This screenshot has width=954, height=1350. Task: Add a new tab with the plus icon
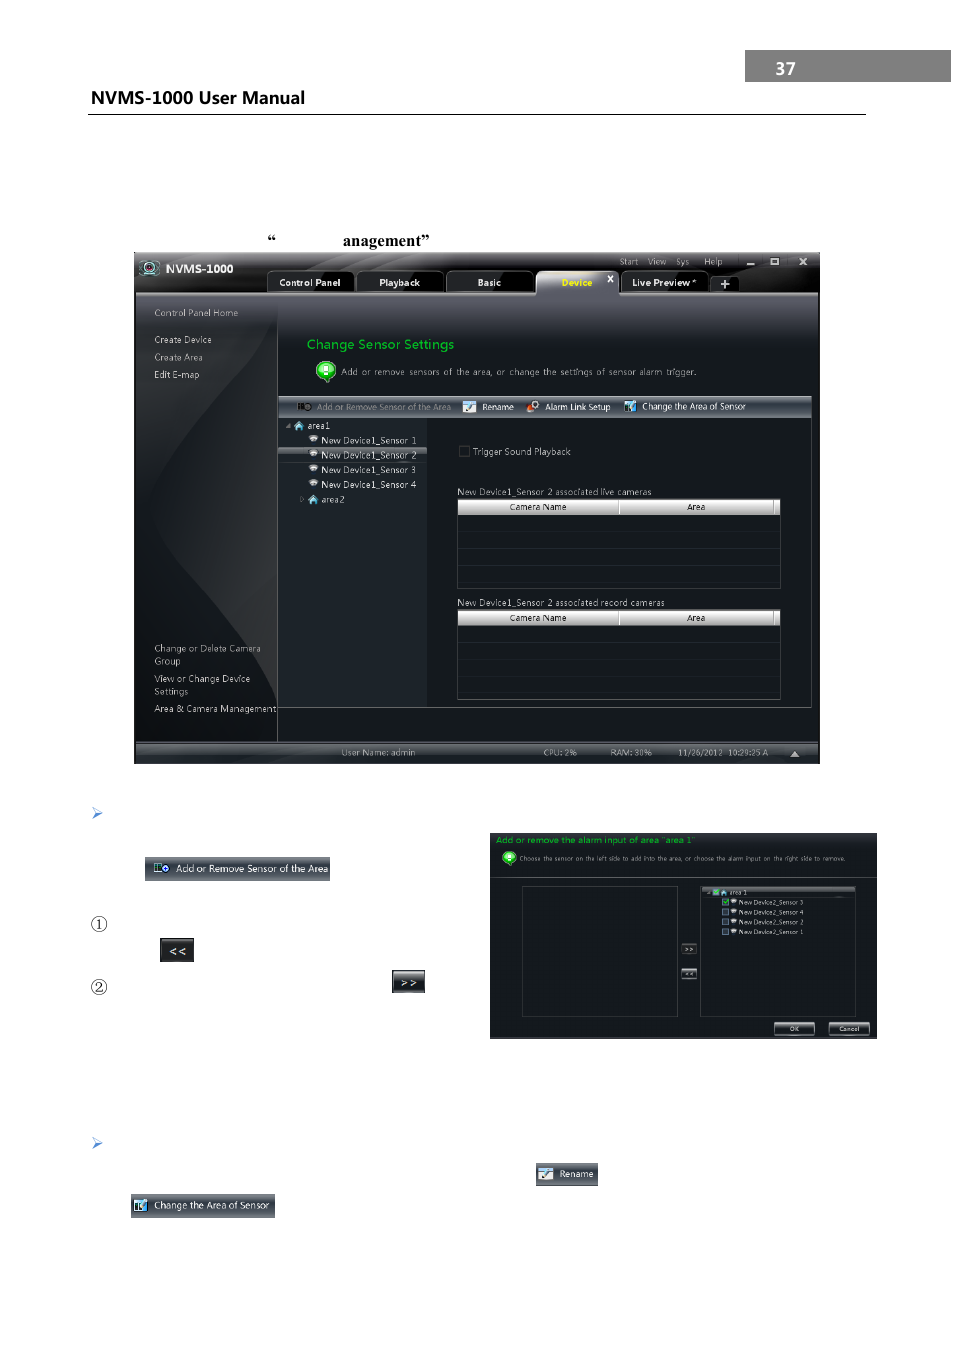pos(725,284)
